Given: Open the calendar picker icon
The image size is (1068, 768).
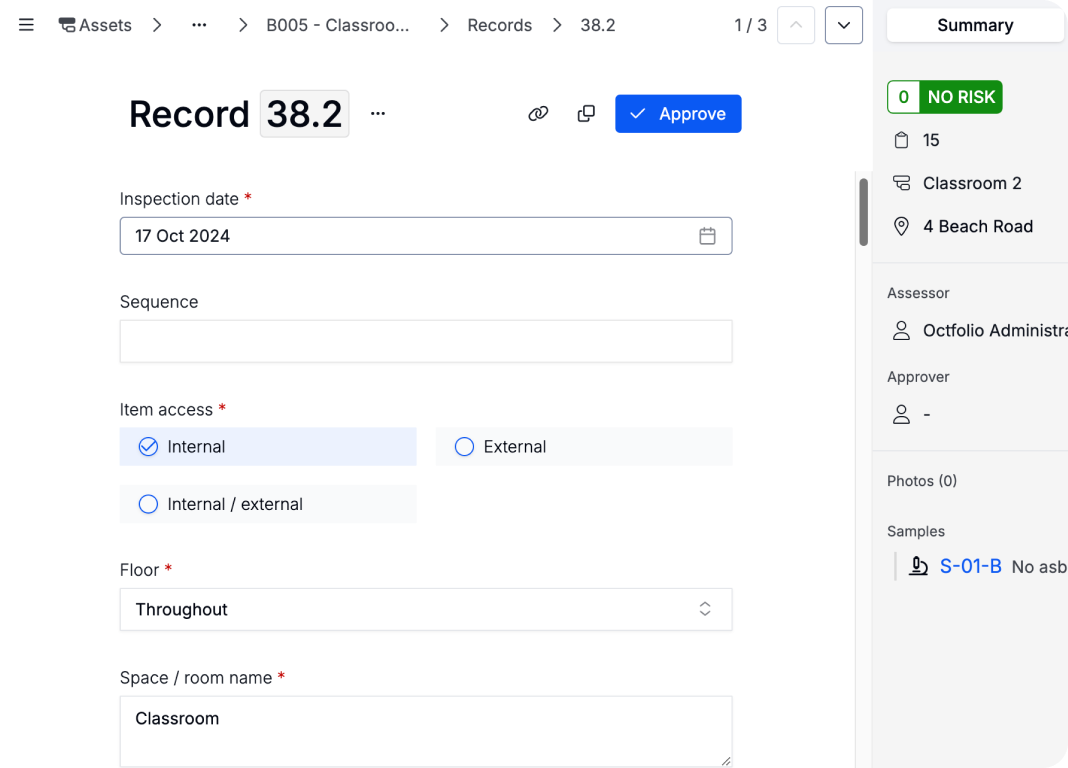Looking at the screenshot, I should [x=707, y=236].
